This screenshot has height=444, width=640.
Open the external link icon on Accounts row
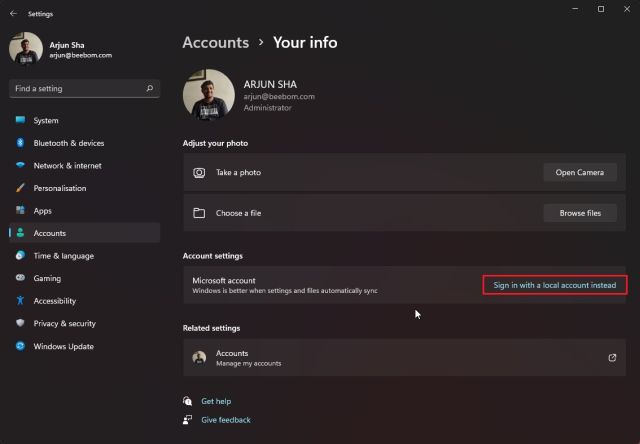(612, 357)
